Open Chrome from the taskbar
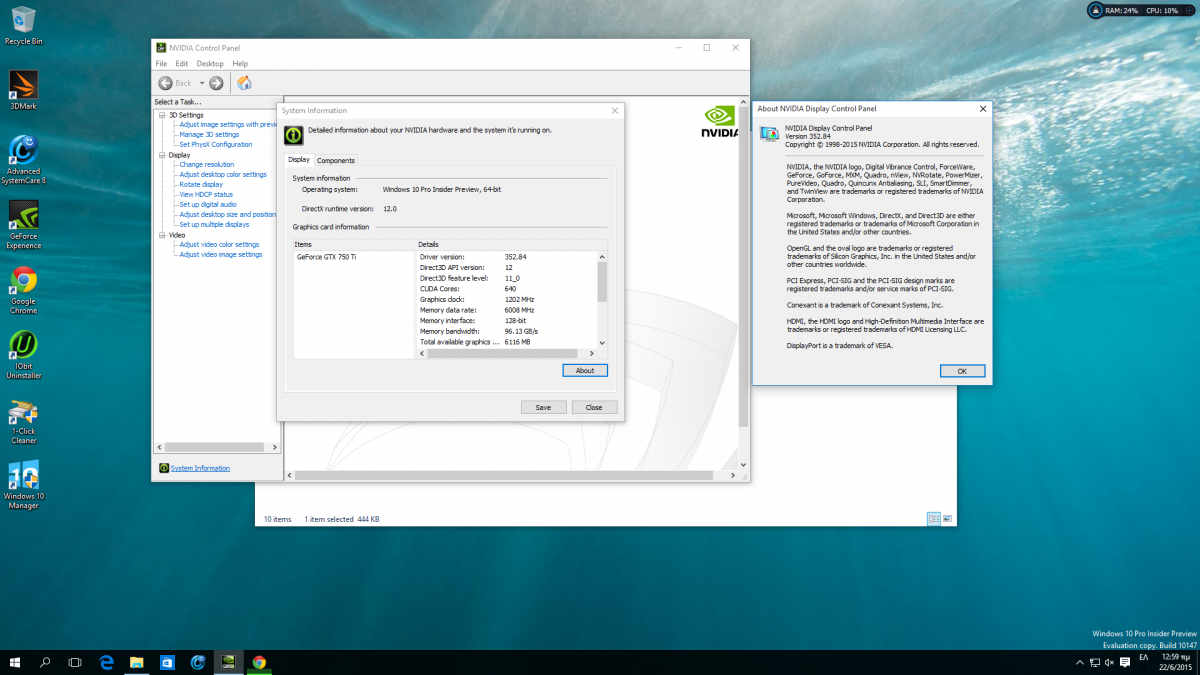 click(259, 661)
